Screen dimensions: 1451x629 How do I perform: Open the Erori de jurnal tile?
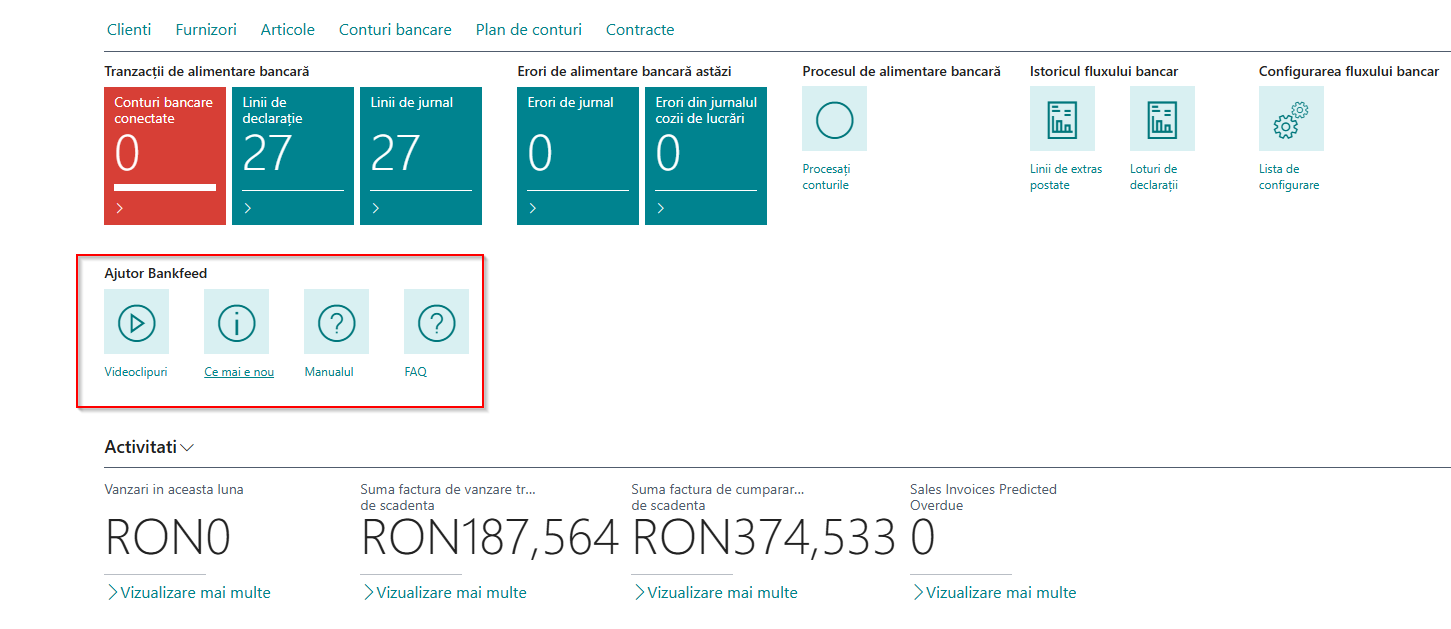pyautogui.click(x=578, y=156)
